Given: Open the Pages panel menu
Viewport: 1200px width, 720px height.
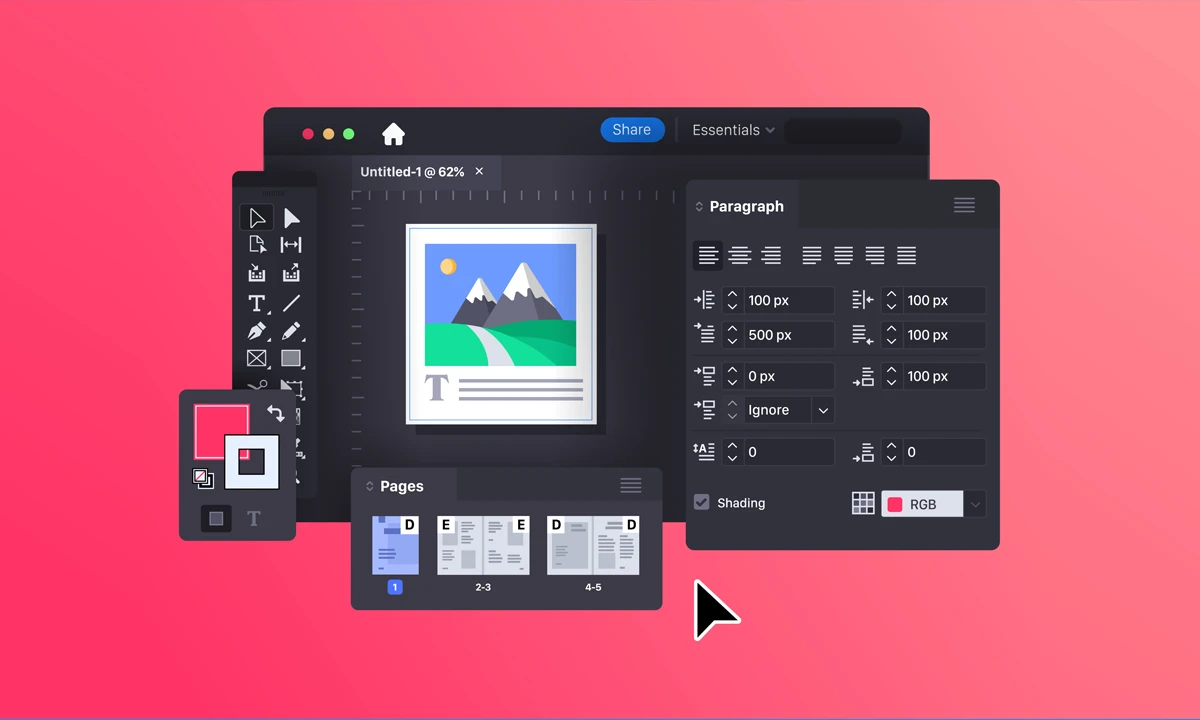Looking at the screenshot, I should tap(630, 486).
